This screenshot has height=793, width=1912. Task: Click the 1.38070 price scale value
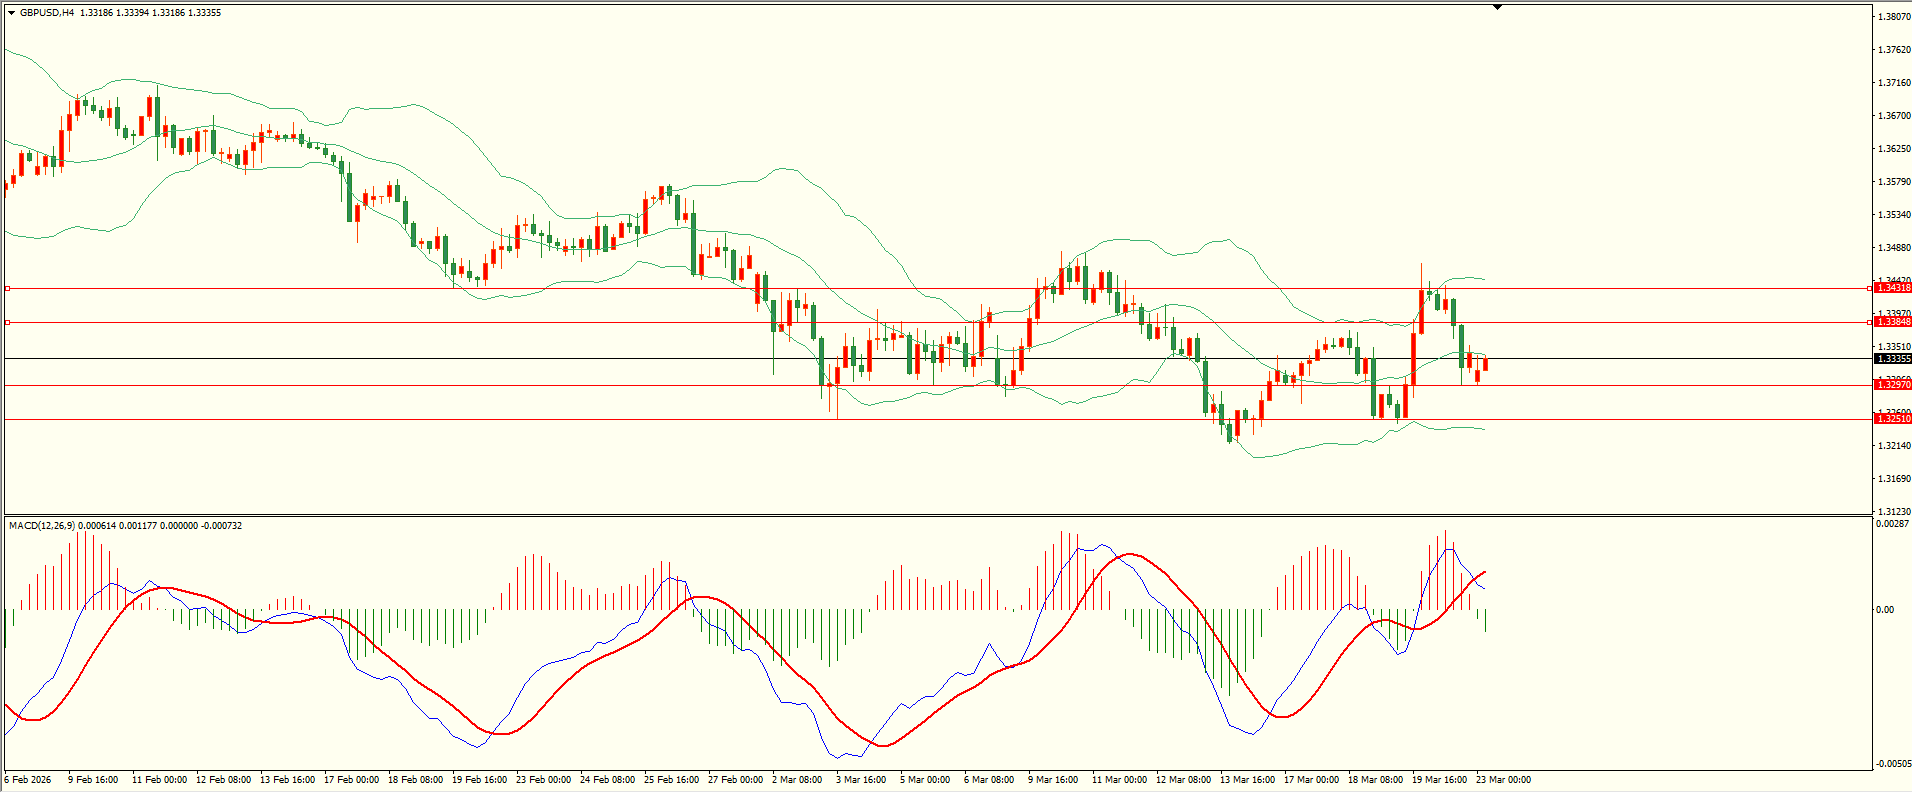pyautogui.click(x=1895, y=17)
